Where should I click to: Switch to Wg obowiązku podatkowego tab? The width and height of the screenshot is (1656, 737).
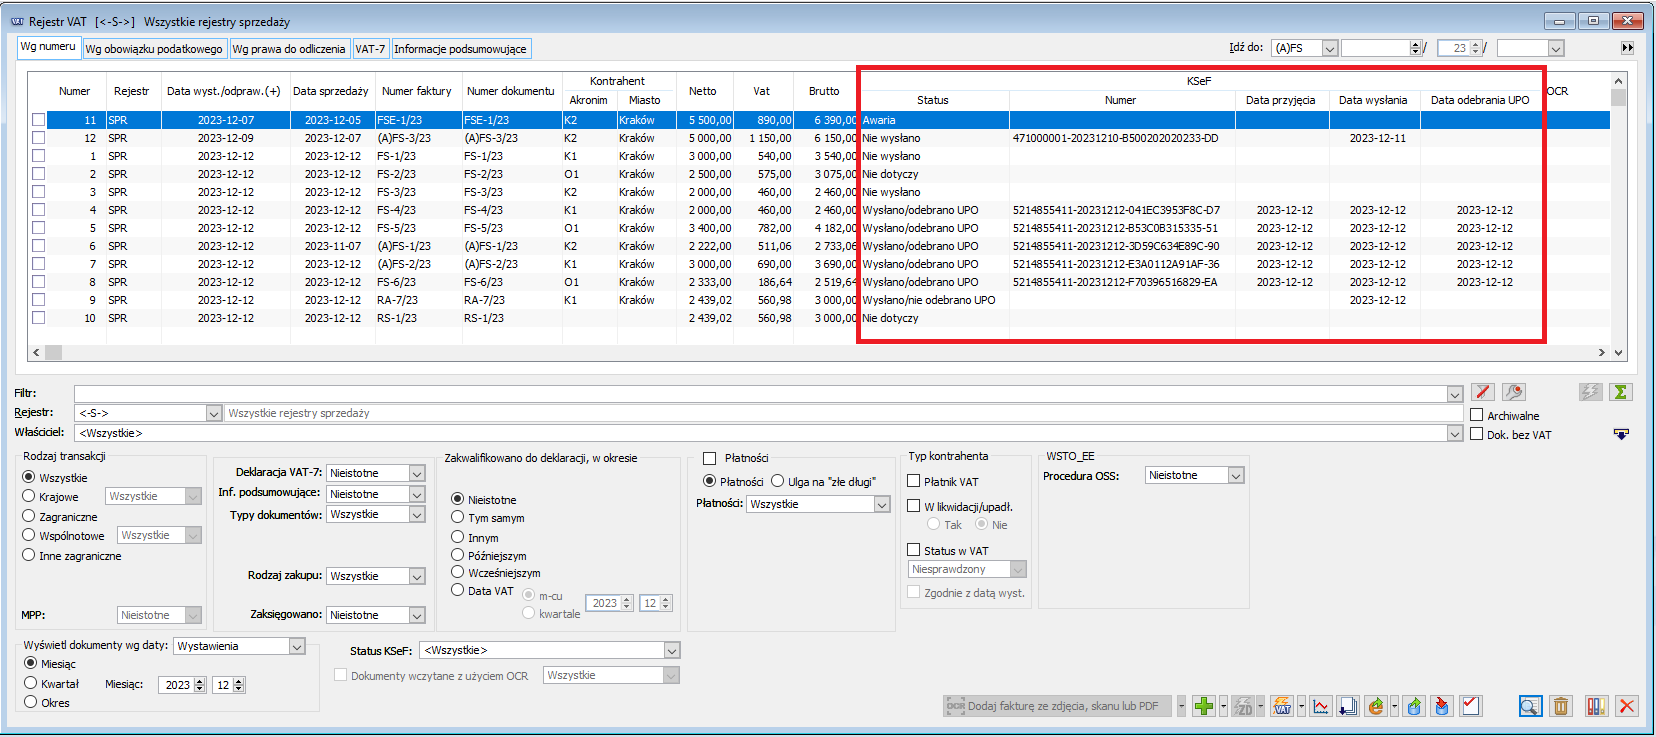click(154, 49)
